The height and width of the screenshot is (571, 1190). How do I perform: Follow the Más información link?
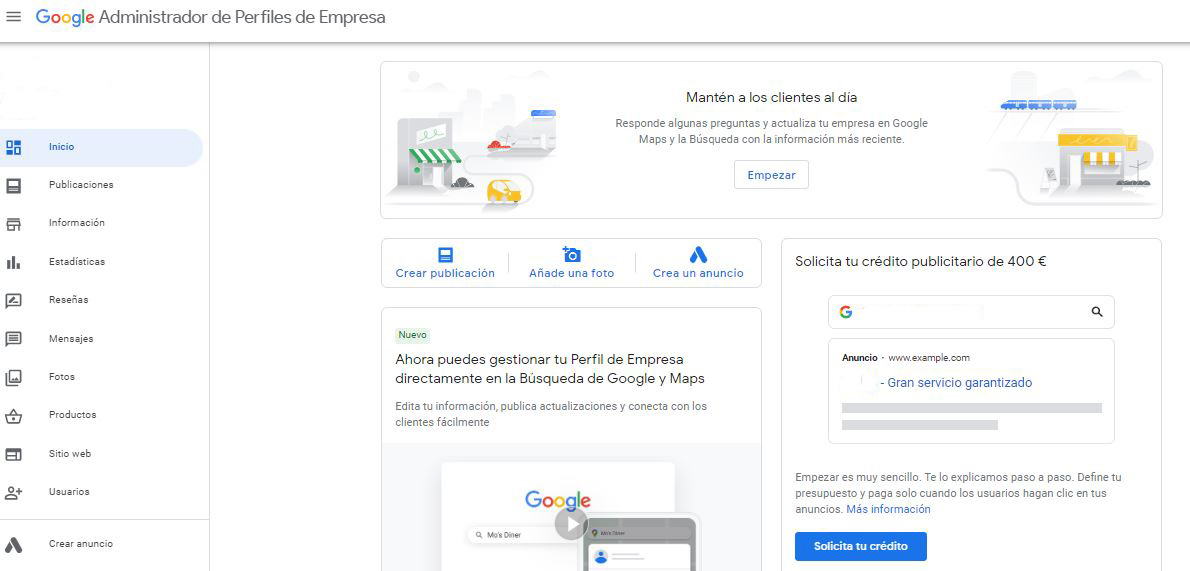pos(888,509)
